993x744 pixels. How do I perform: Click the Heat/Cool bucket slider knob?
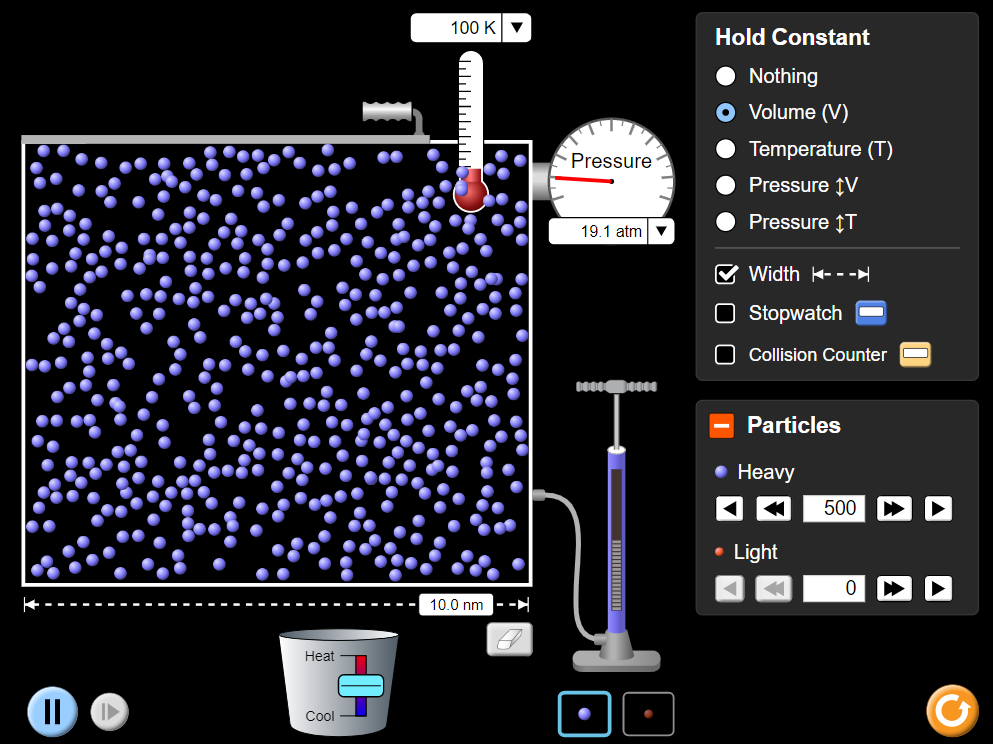click(361, 686)
